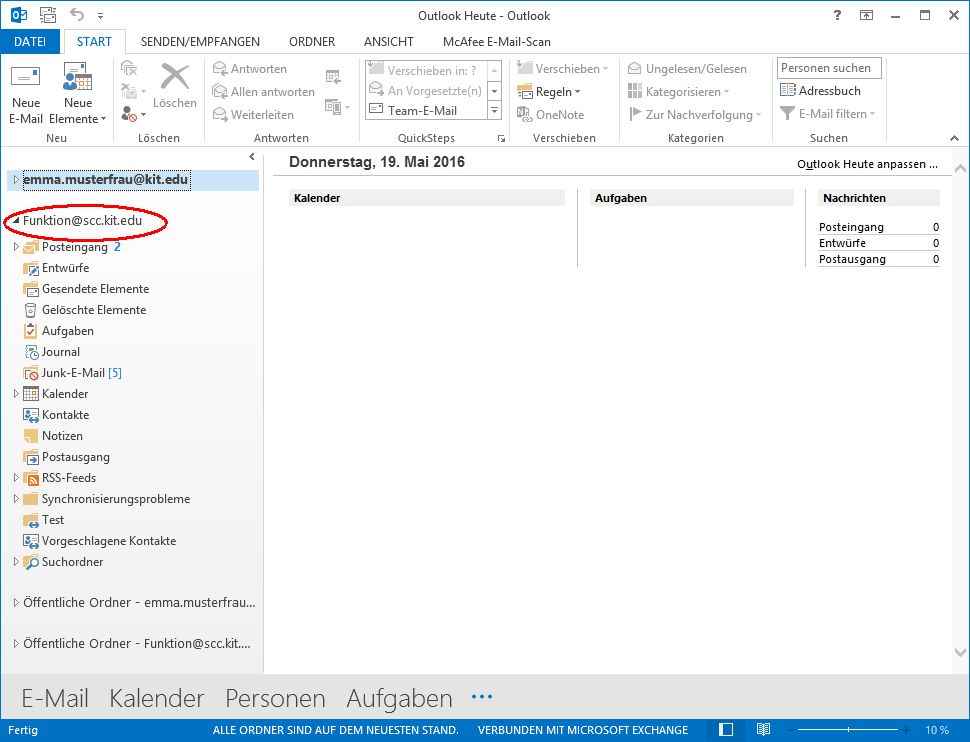The height and width of the screenshot is (742, 970).
Task: Open the Gelöschte Elemente folder
Action: click(x=94, y=310)
